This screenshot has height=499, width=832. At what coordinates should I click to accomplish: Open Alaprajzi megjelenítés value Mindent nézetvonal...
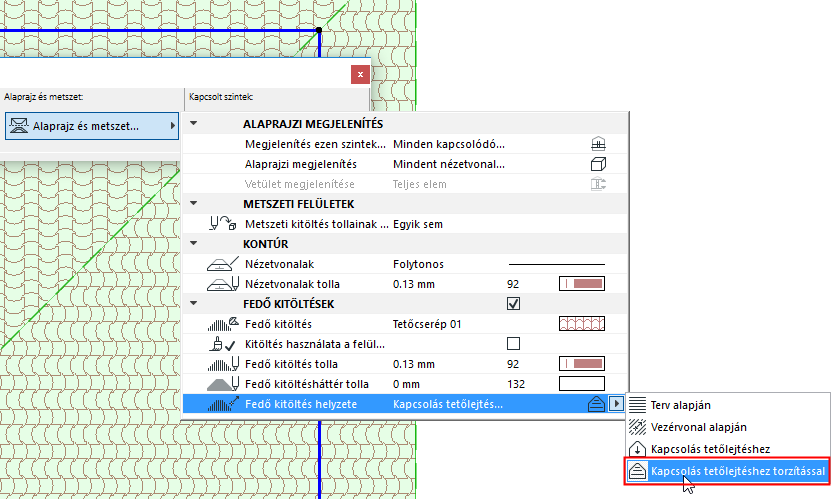(448, 165)
